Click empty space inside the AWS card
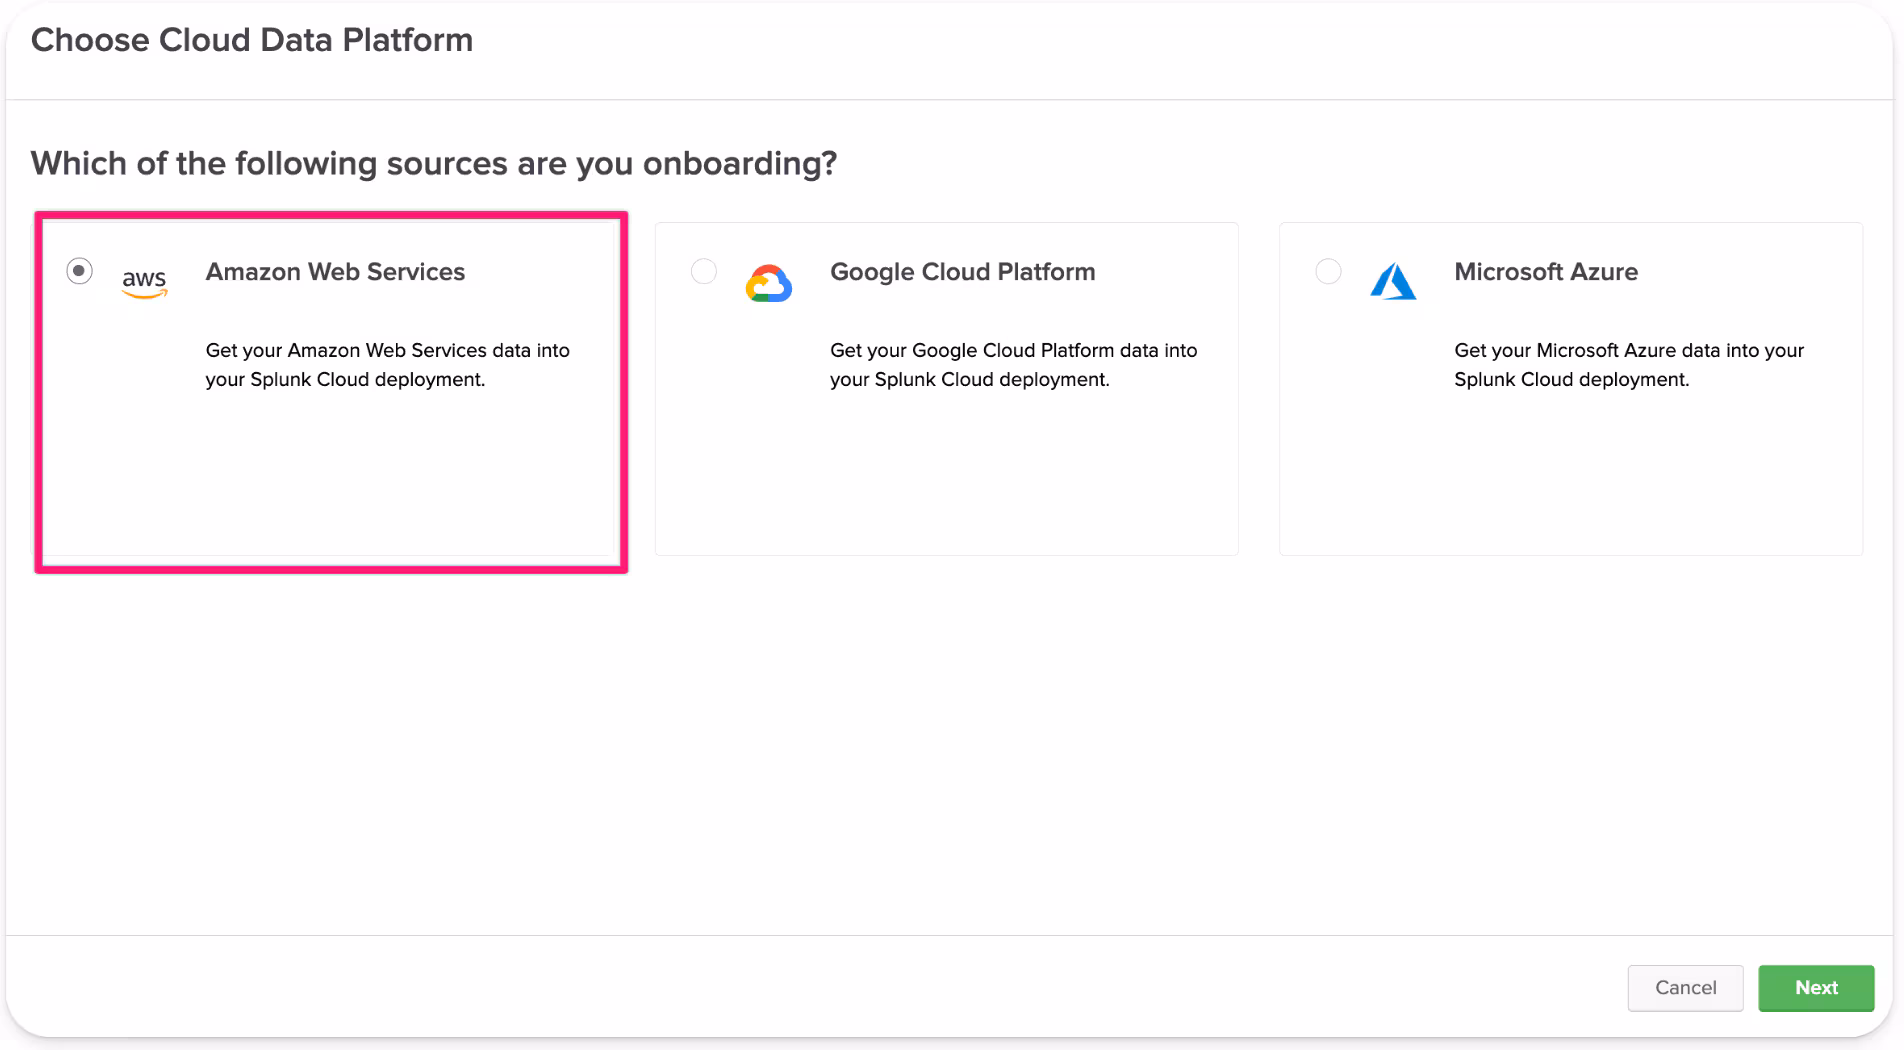Screen dimensions: 1904x1050 pos(330,480)
